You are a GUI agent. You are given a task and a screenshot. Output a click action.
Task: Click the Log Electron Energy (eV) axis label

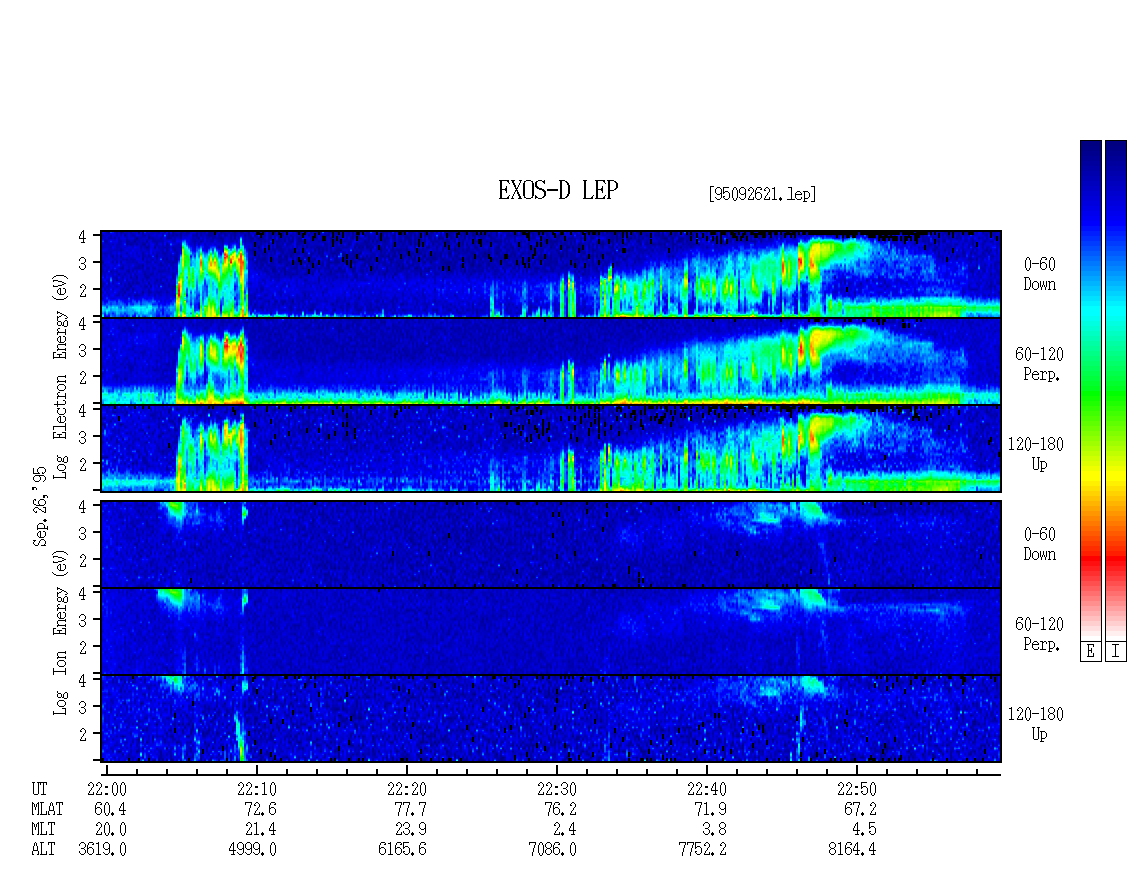(61, 376)
